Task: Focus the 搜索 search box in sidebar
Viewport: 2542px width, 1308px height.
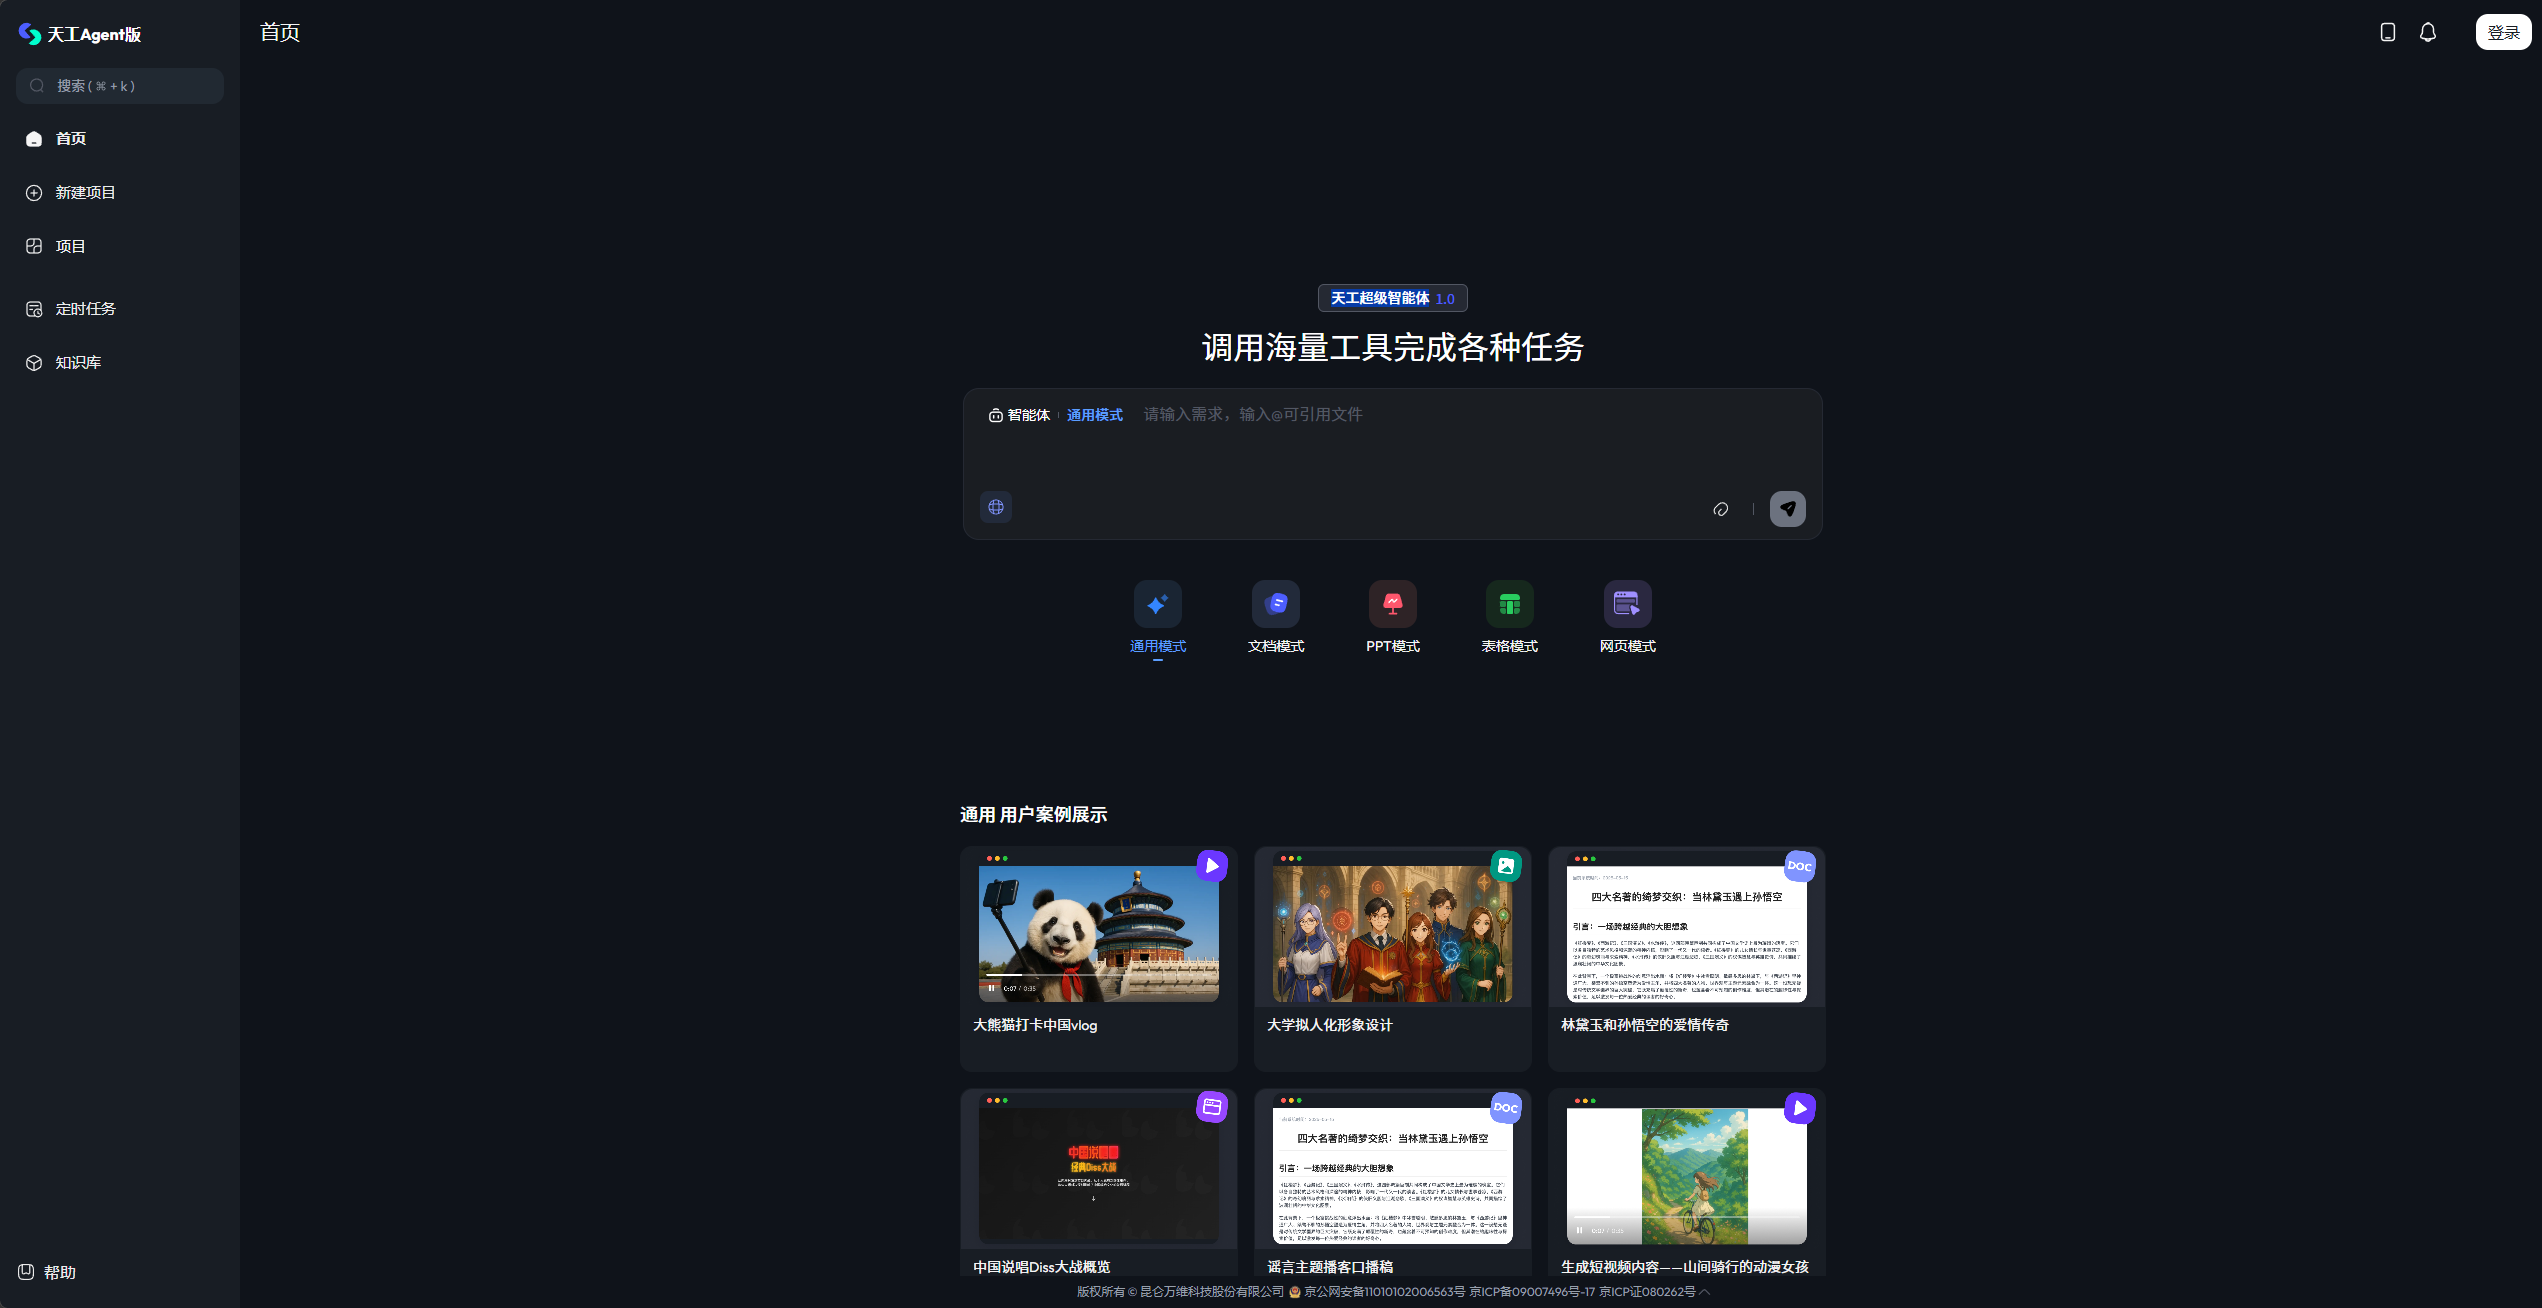Action: pyautogui.click(x=120, y=86)
